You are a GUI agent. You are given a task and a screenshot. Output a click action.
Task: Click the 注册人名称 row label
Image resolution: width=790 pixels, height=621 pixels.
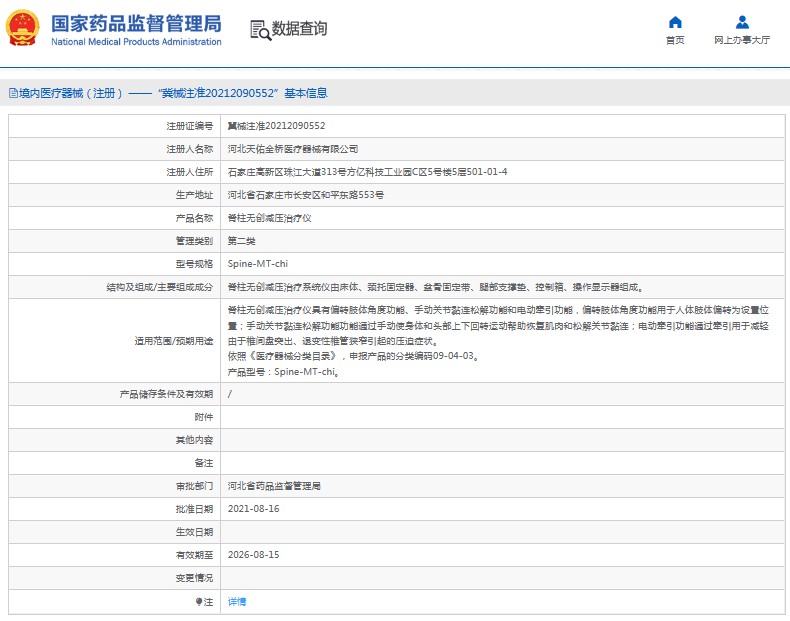point(190,149)
